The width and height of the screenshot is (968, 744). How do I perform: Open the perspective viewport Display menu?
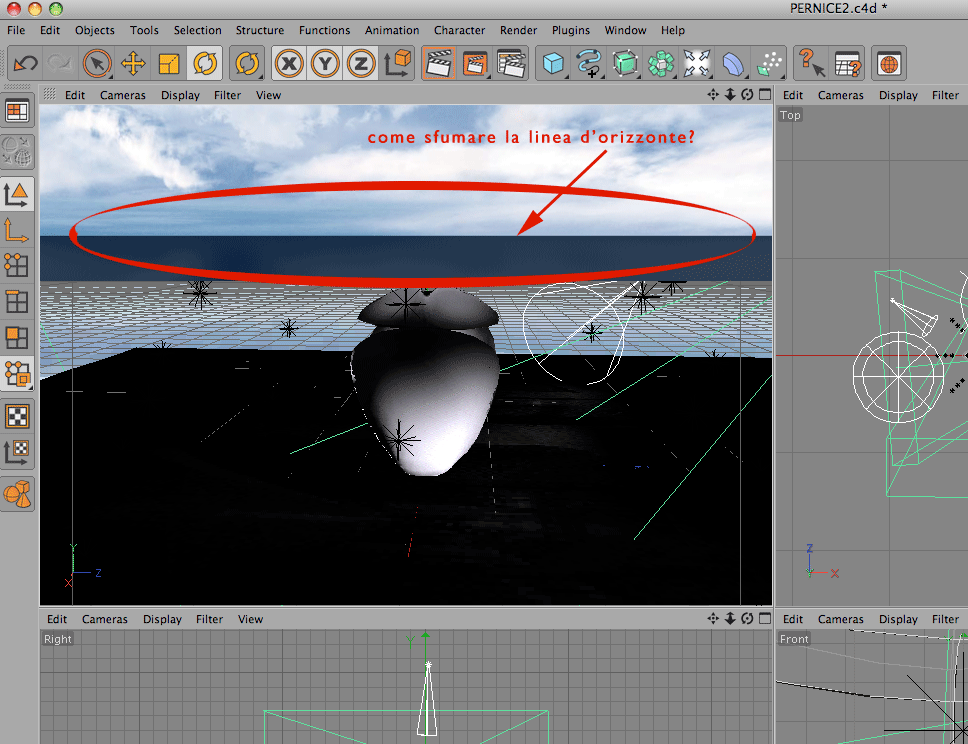click(x=180, y=95)
